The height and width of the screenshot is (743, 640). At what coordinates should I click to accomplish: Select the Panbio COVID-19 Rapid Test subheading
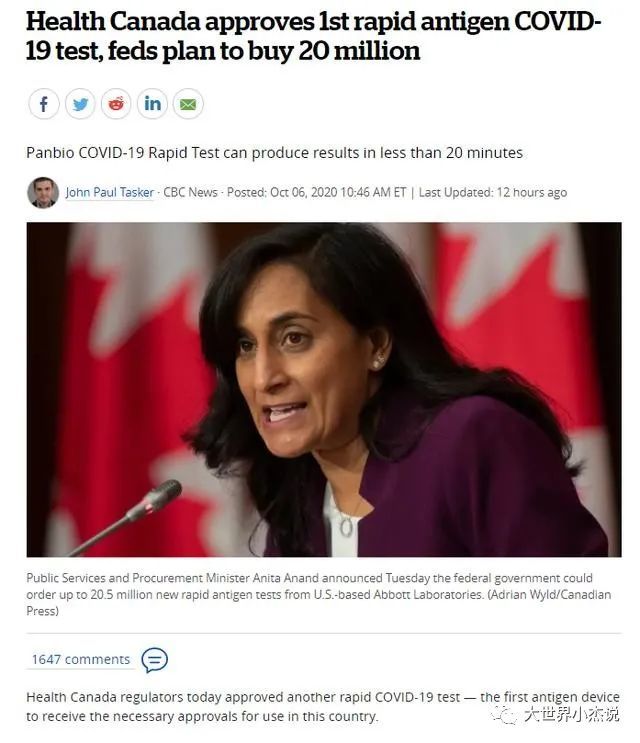pos(274,153)
